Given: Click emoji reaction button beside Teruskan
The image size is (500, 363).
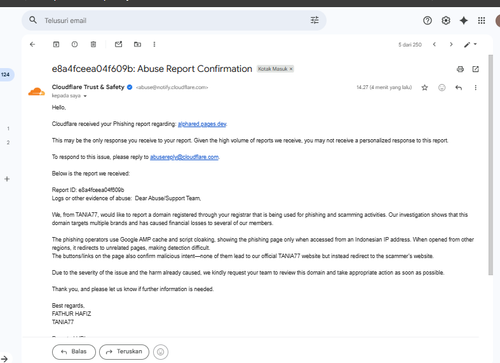Looking at the screenshot, I should tap(161, 352).
